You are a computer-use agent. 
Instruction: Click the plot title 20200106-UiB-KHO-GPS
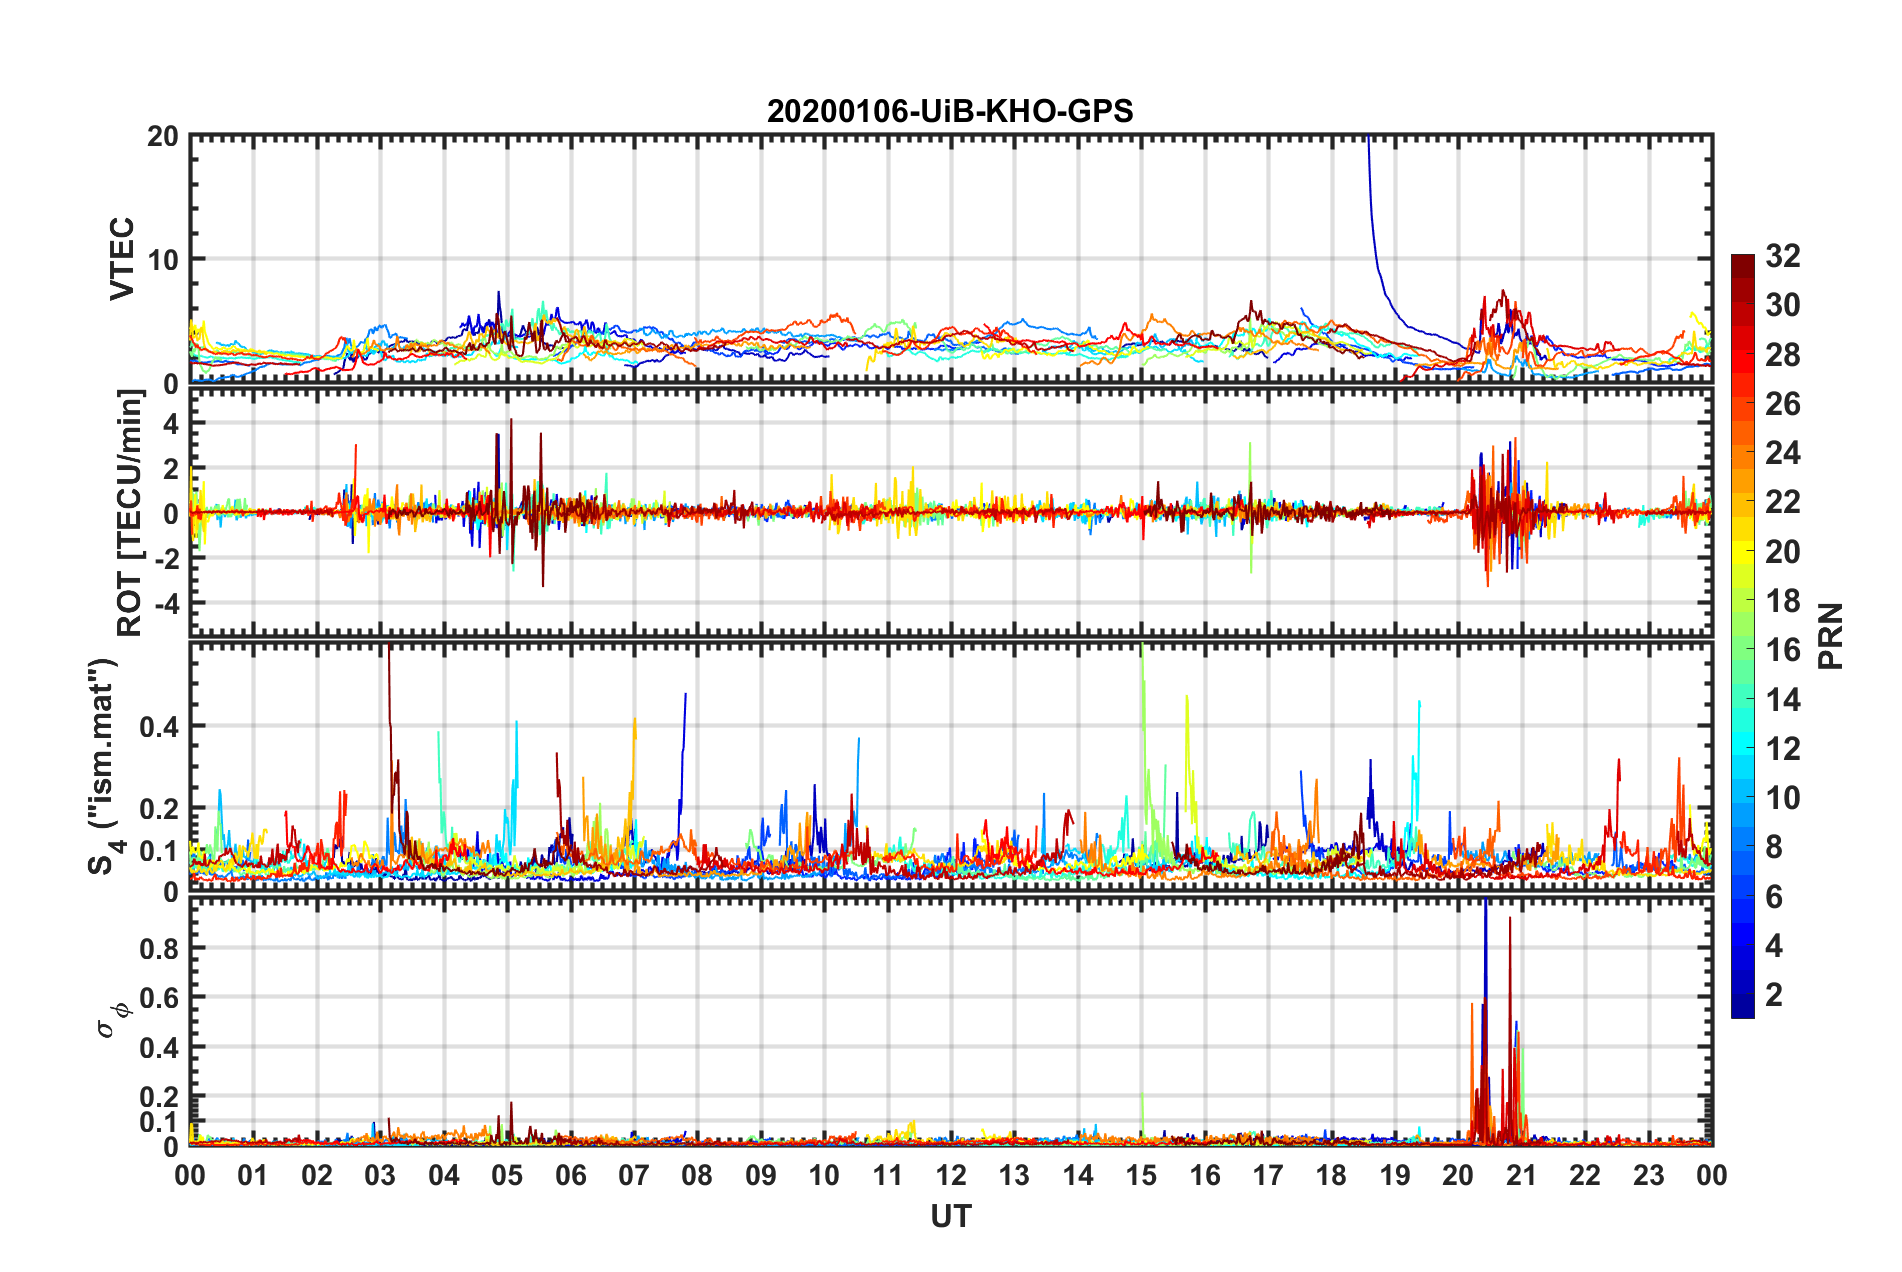[950, 111]
